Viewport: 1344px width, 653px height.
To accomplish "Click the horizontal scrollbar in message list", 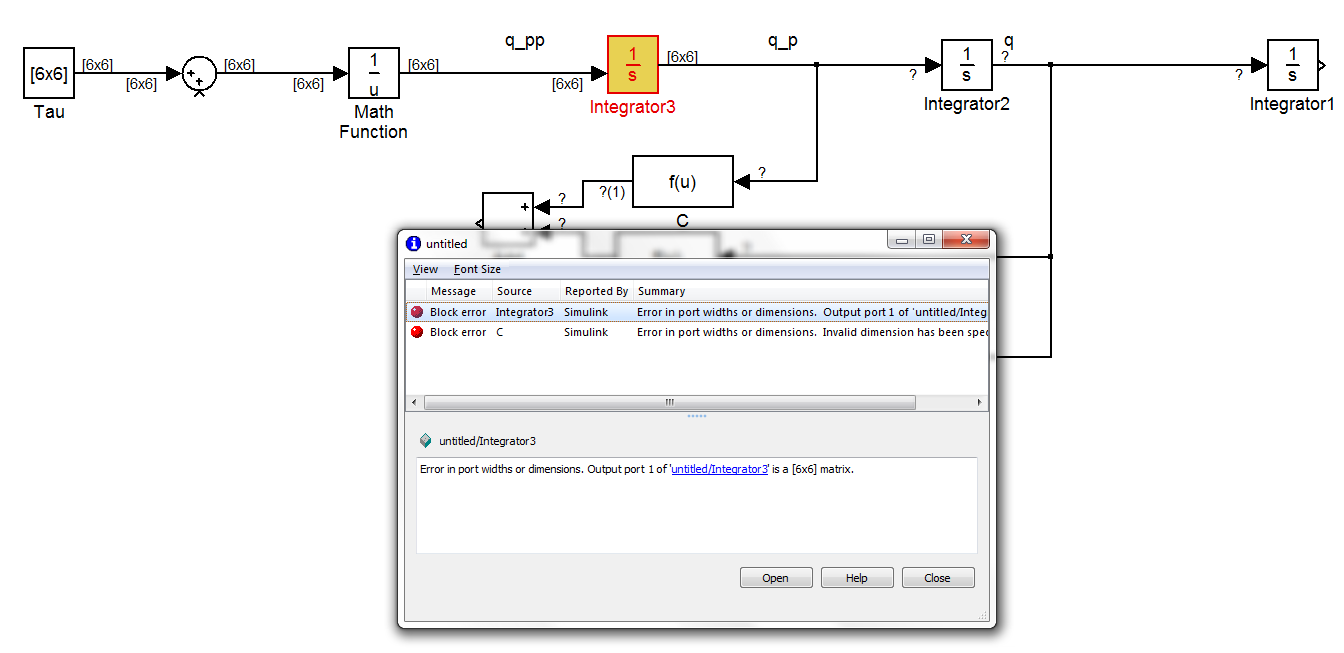I will (669, 402).
